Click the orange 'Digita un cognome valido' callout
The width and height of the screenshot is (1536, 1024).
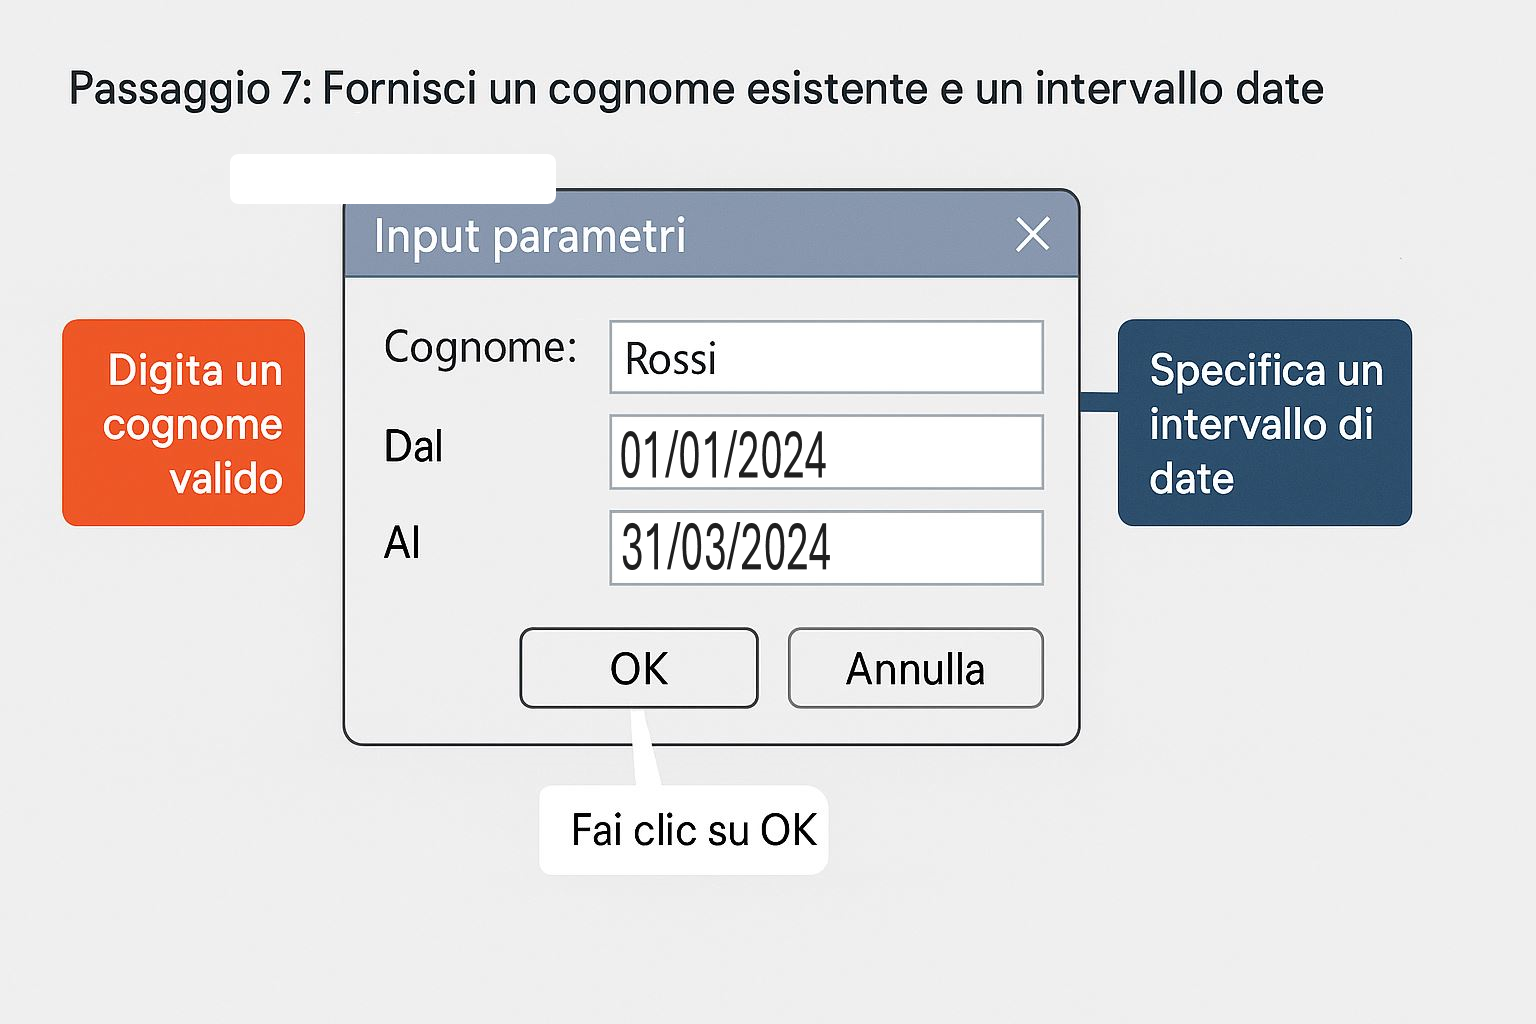184,423
